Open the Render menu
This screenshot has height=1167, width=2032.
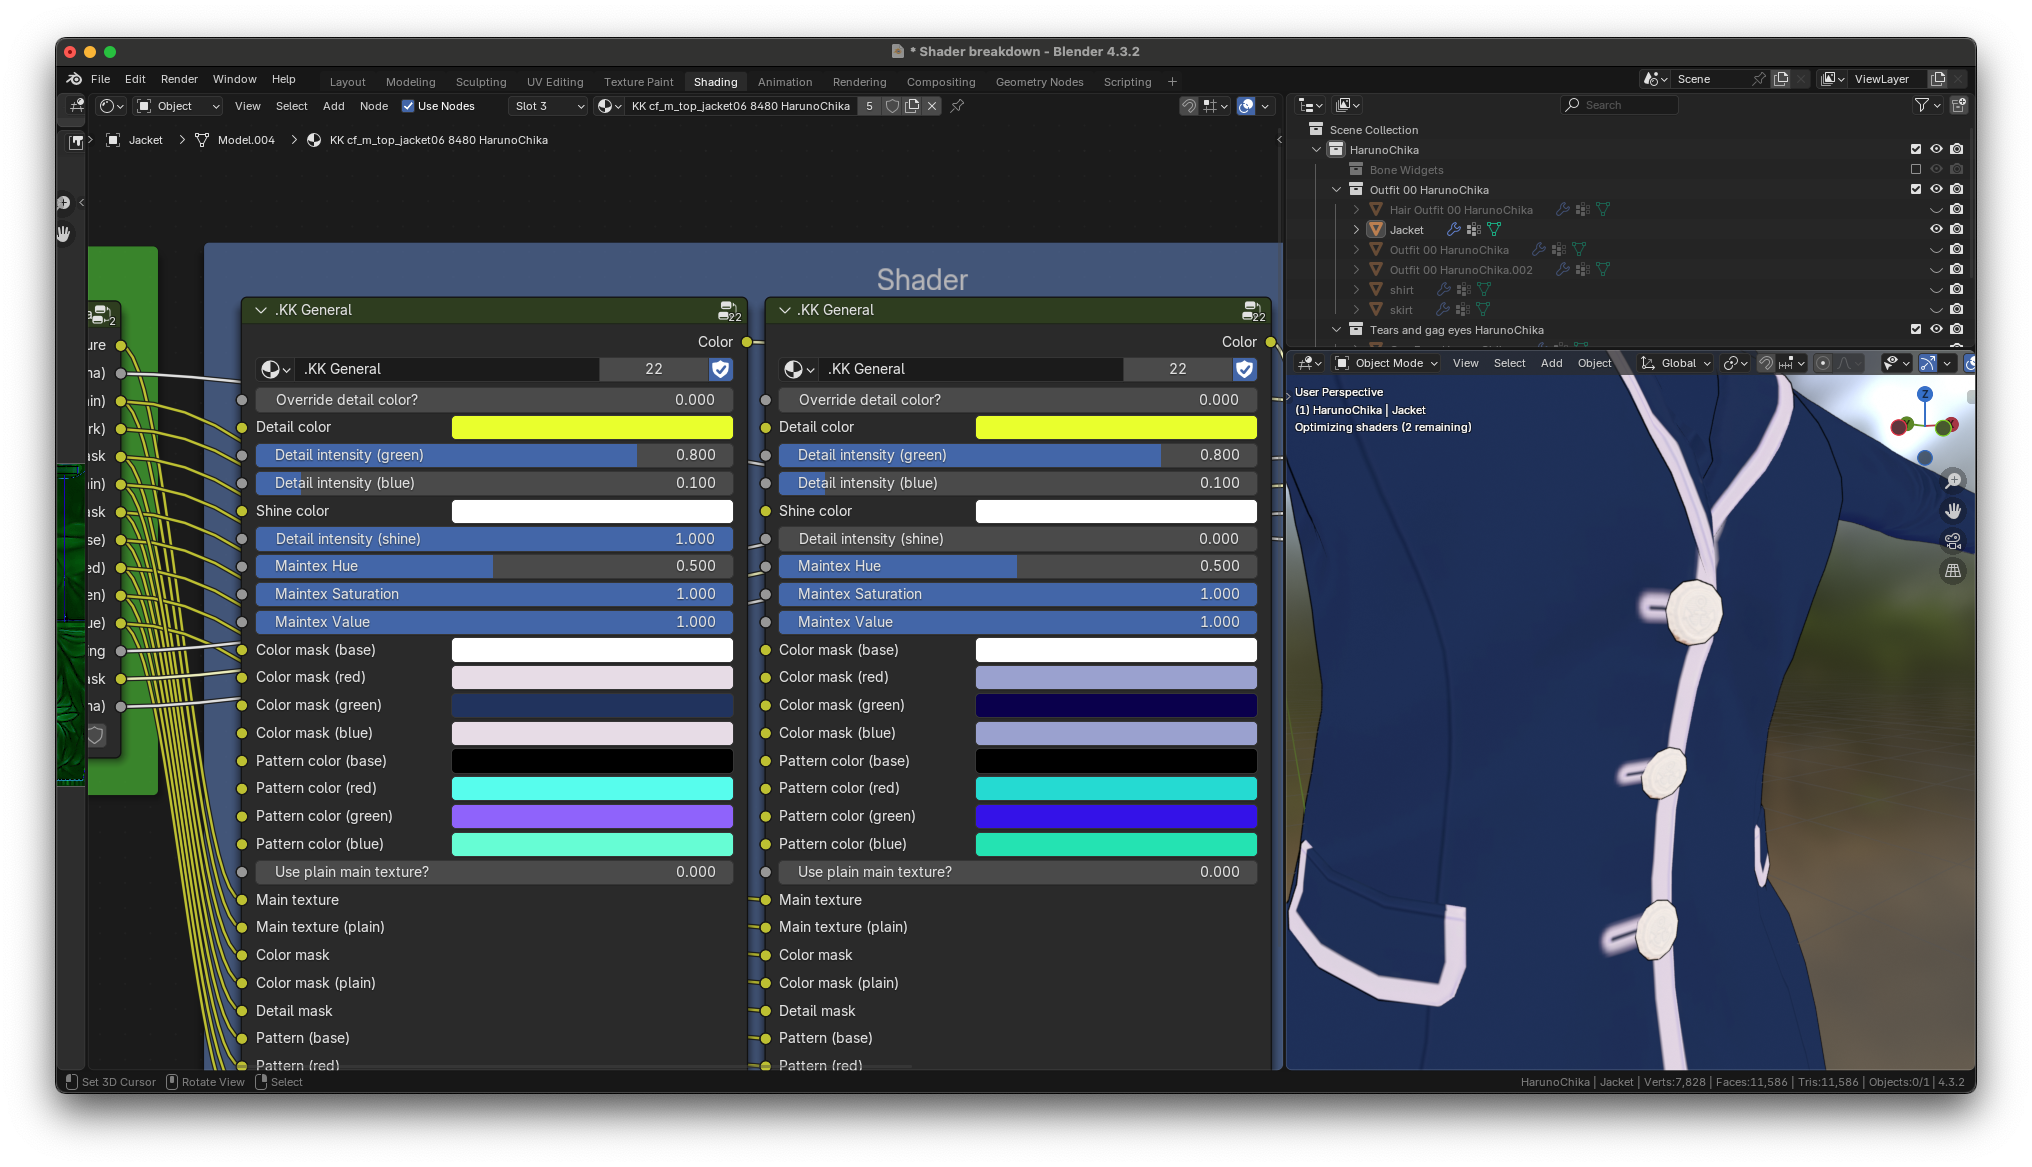[179, 79]
